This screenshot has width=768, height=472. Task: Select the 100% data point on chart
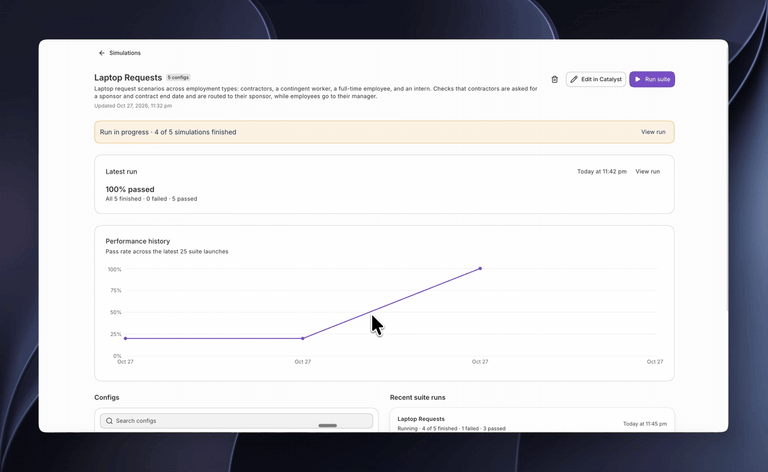[x=480, y=268]
